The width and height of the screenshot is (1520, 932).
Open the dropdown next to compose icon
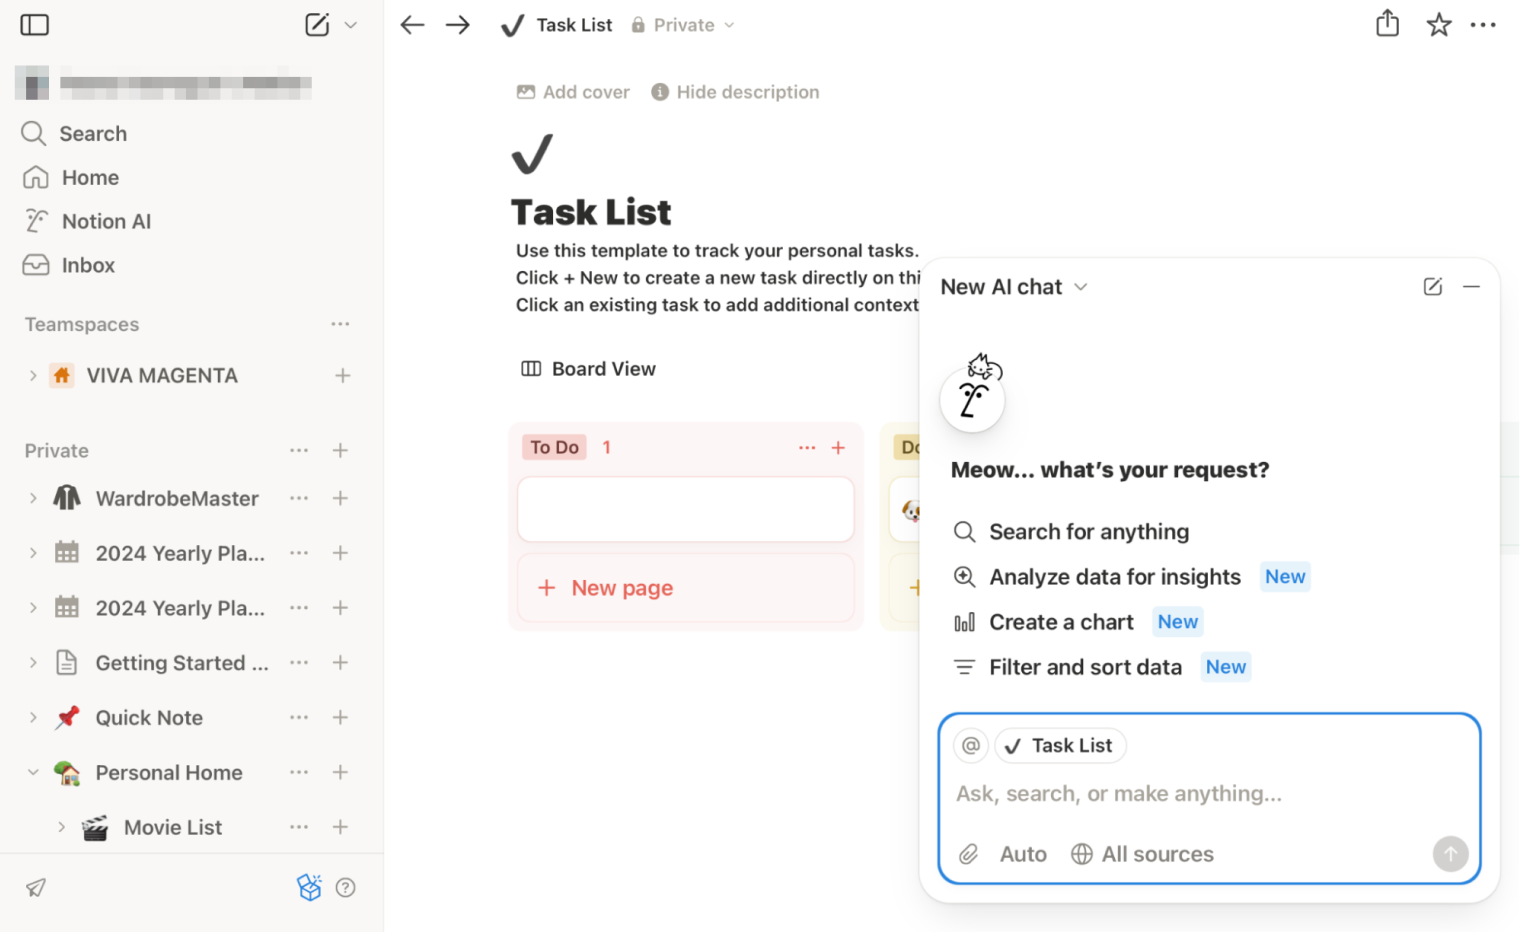pos(350,25)
